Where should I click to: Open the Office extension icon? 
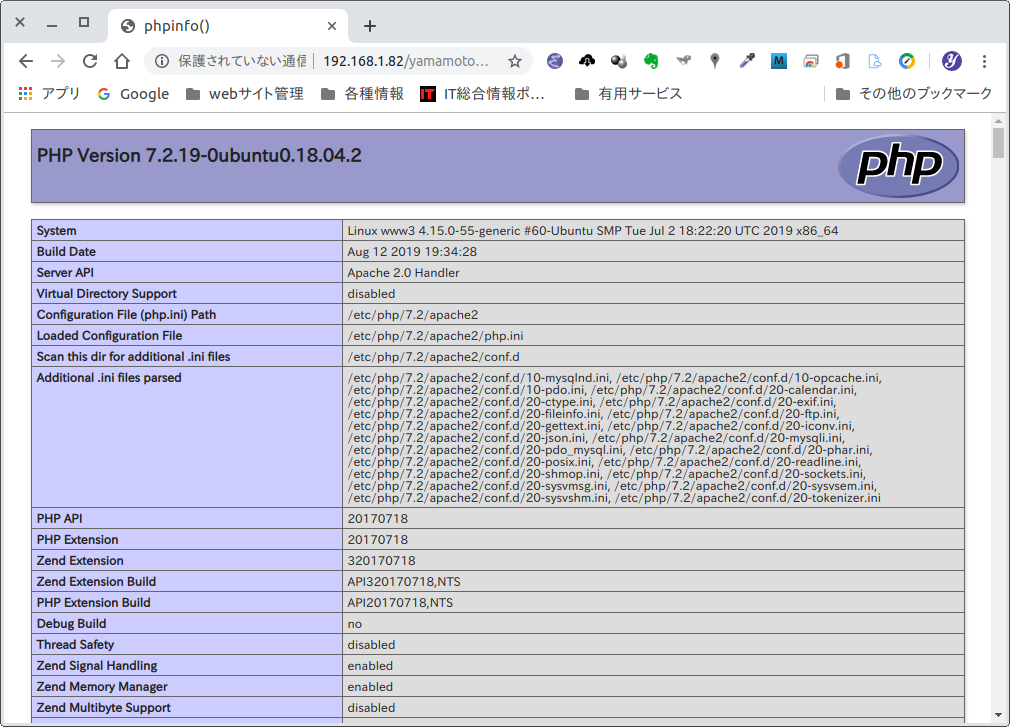tap(843, 61)
